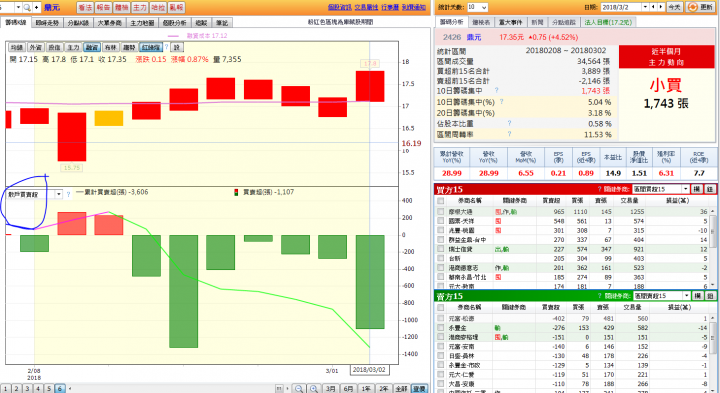
Task: Click the 更新 refresh button
Action: click(x=700, y=7)
